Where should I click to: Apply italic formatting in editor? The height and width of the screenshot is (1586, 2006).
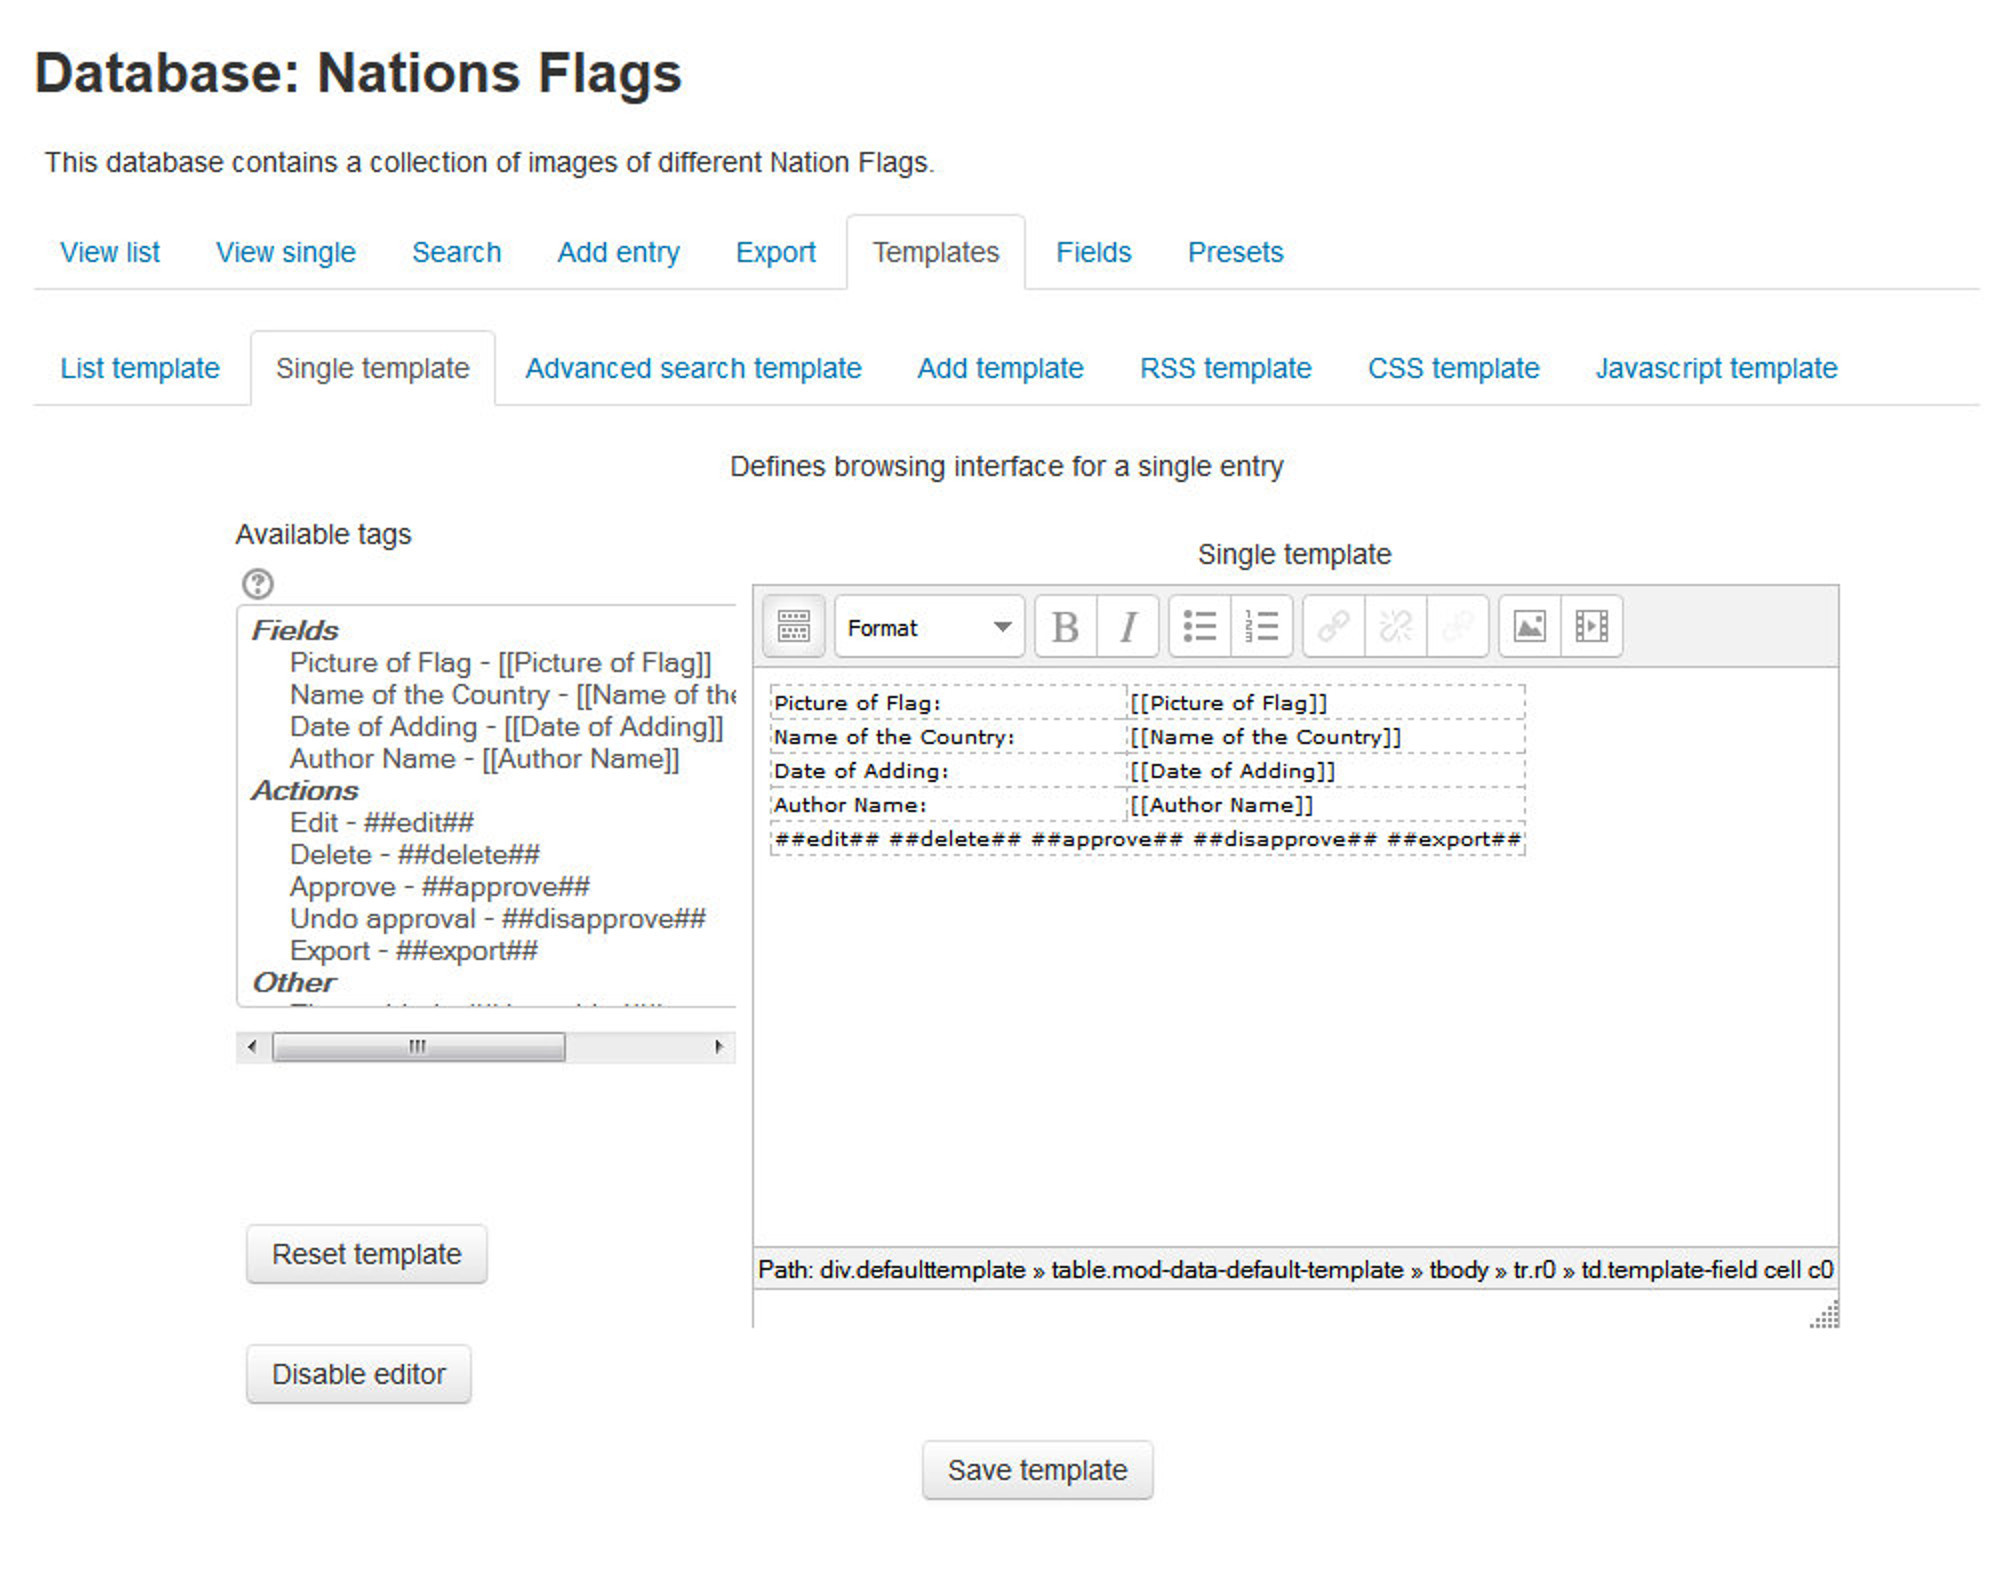[1128, 627]
